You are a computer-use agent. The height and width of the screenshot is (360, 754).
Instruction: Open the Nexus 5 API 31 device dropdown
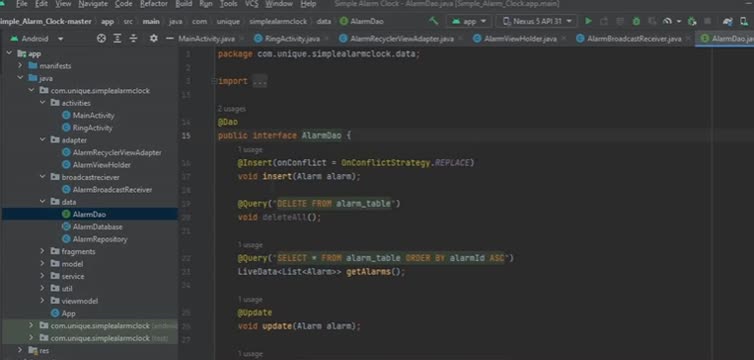536,21
